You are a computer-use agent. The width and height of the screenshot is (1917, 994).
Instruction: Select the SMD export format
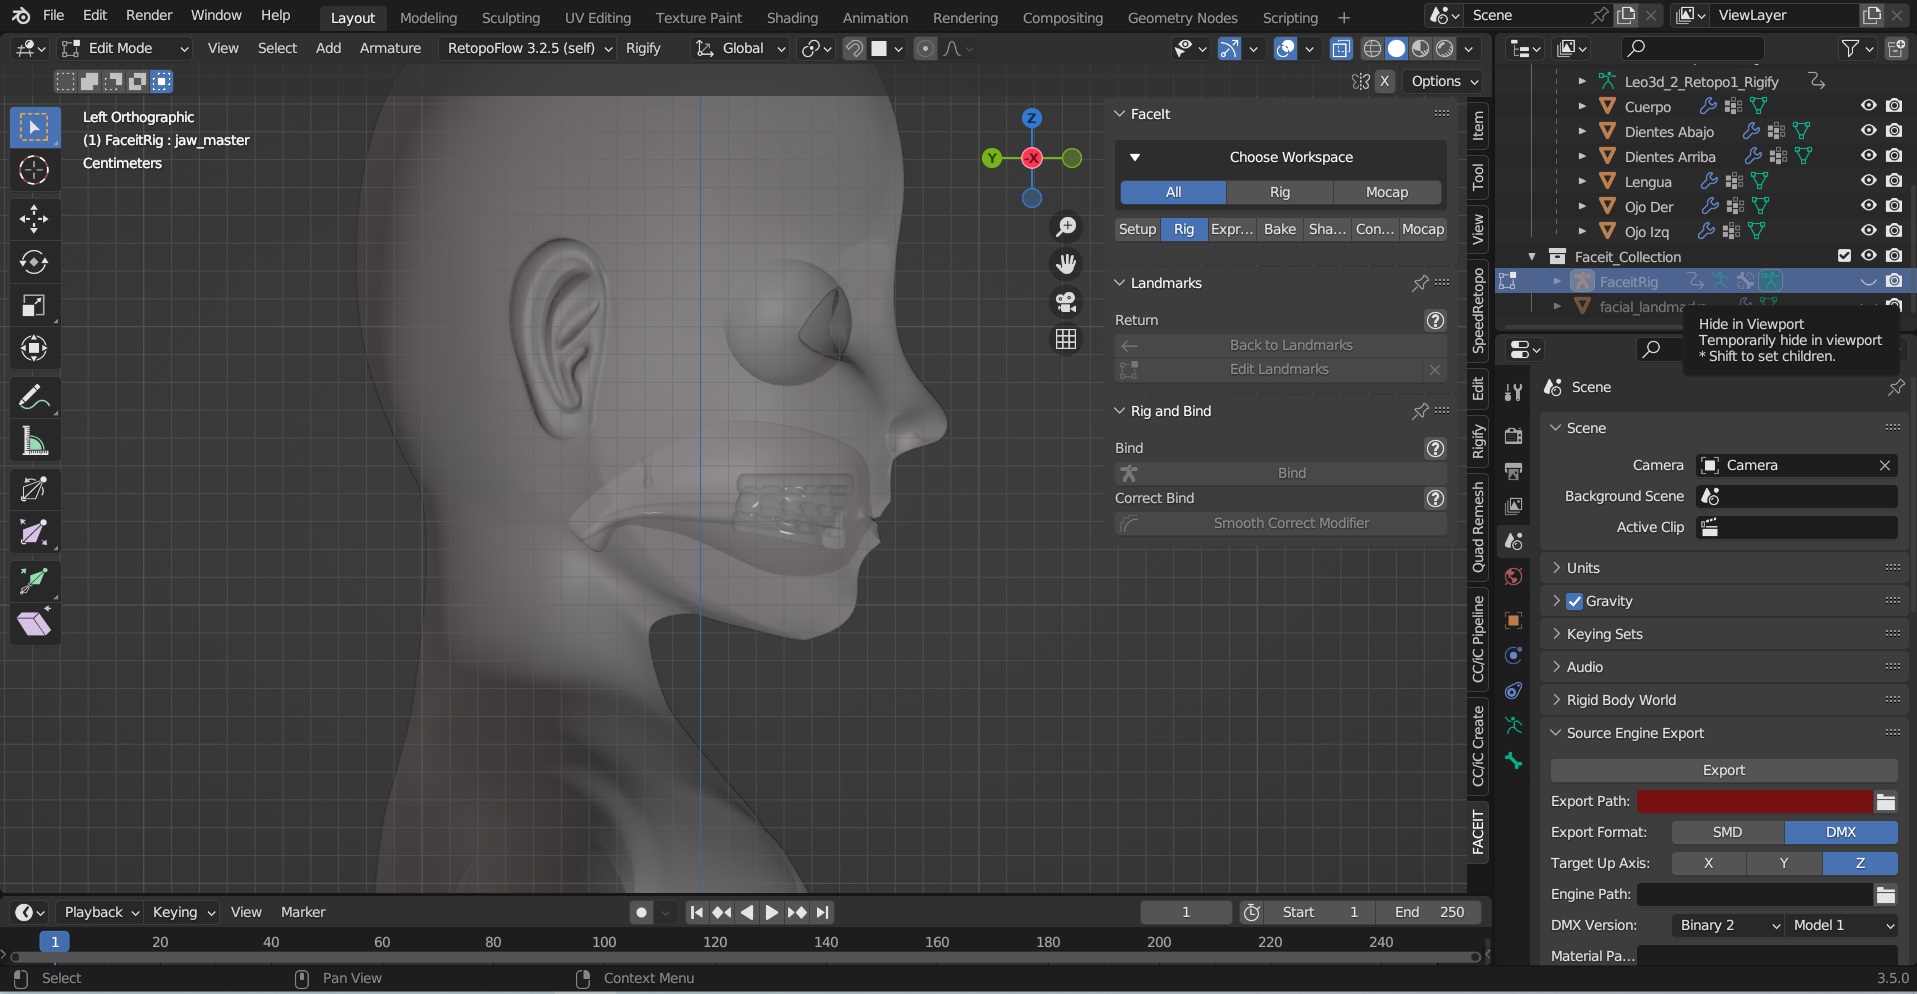coord(1727,832)
